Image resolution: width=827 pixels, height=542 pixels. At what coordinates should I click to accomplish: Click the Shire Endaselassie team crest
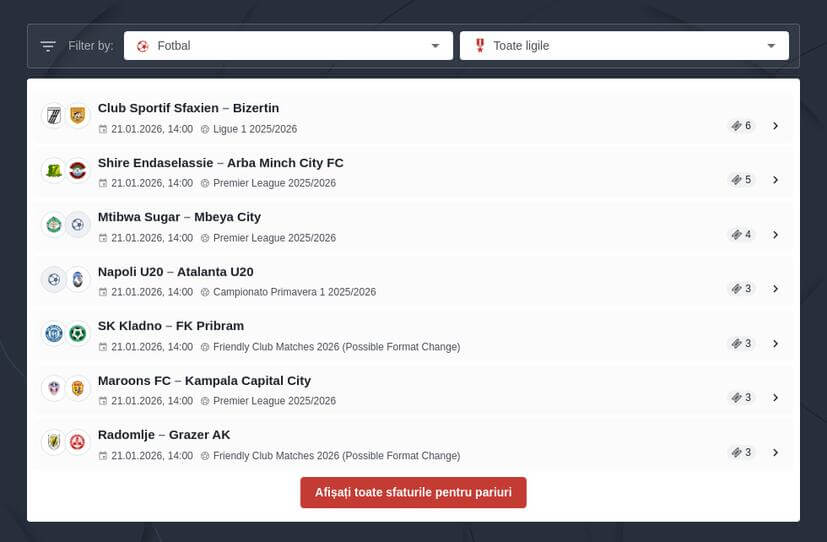(x=53, y=170)
